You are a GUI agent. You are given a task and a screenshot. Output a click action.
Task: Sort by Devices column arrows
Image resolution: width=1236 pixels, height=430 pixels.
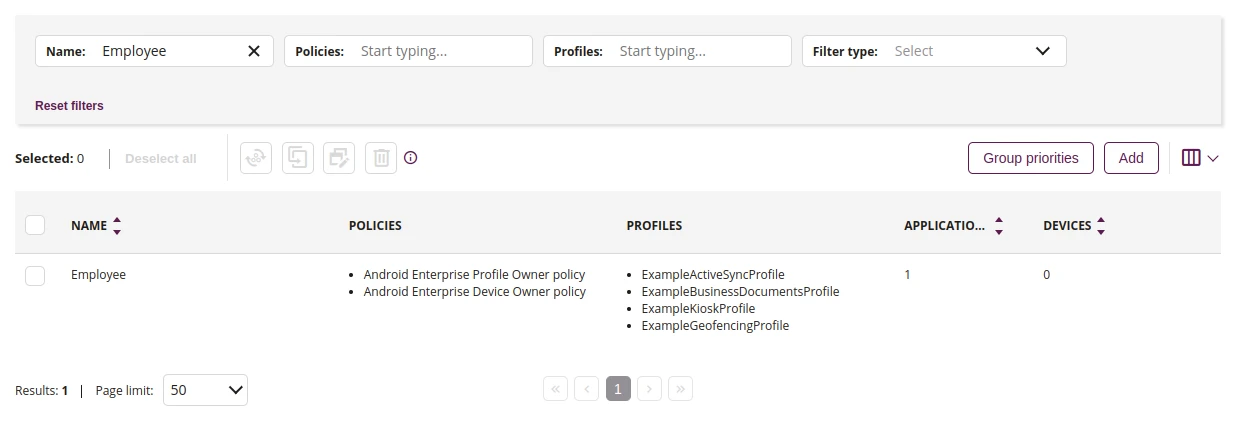[x=1101, y=226]
